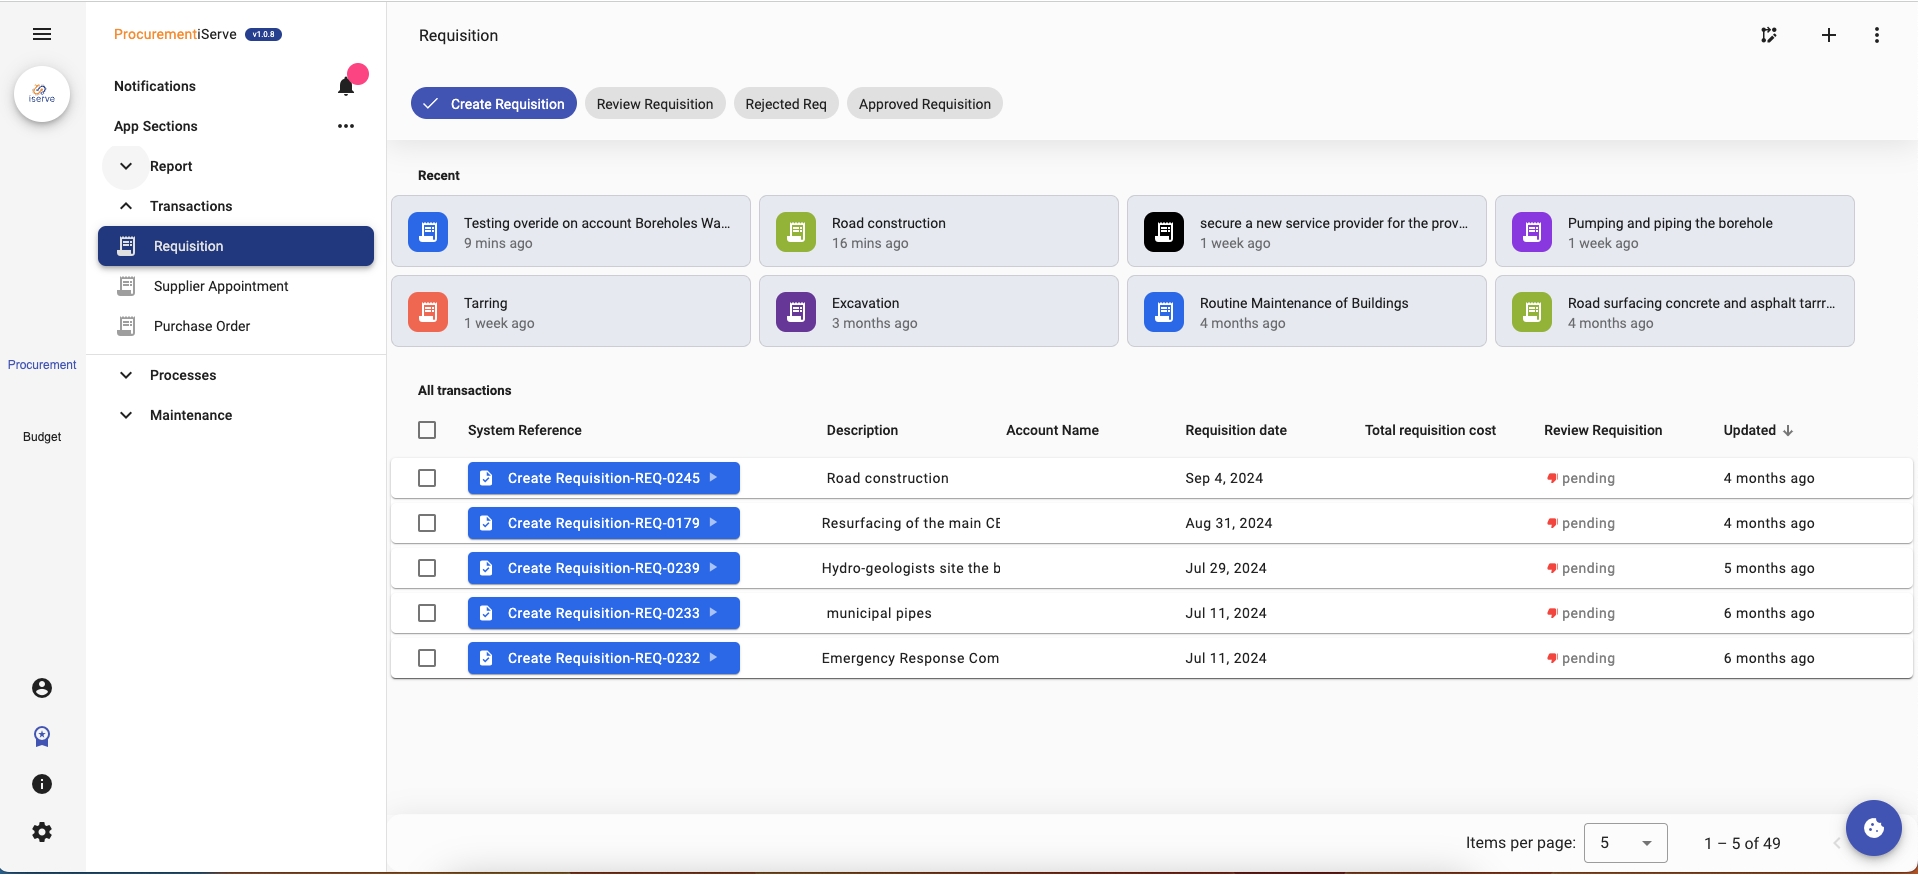Screen dimensions: 1918x874
Task: Open the vertical three-dot options menu
Action: coord(1876,35)
